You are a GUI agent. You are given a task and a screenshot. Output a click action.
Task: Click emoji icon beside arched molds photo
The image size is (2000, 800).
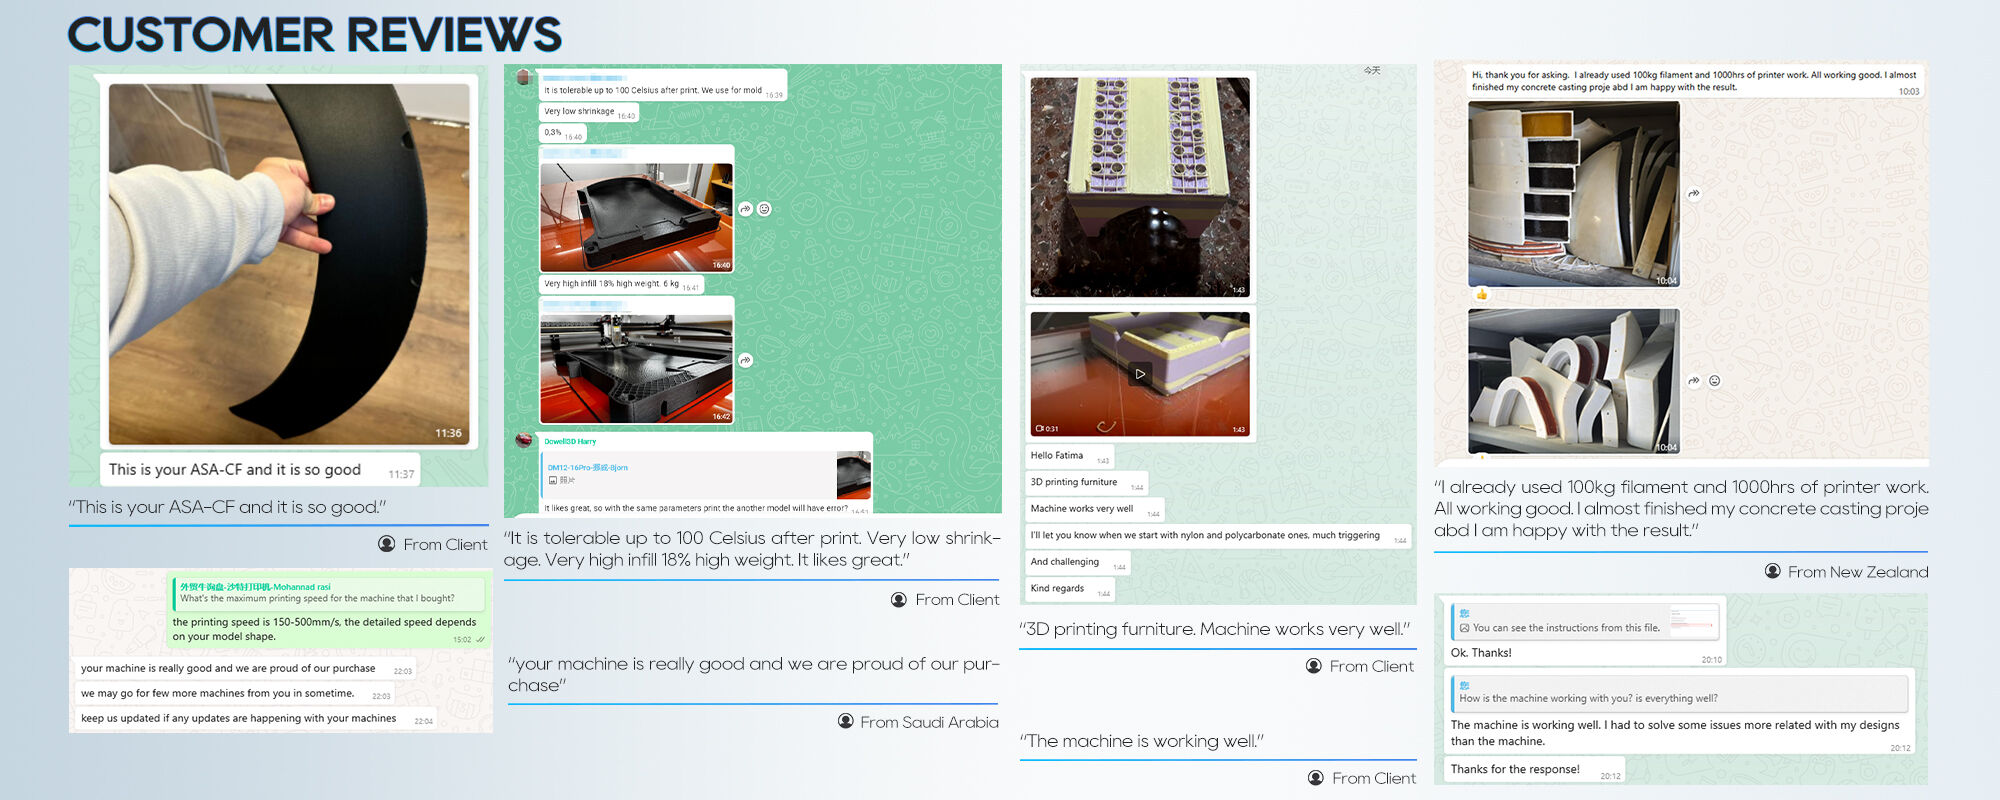point(1714,381)
